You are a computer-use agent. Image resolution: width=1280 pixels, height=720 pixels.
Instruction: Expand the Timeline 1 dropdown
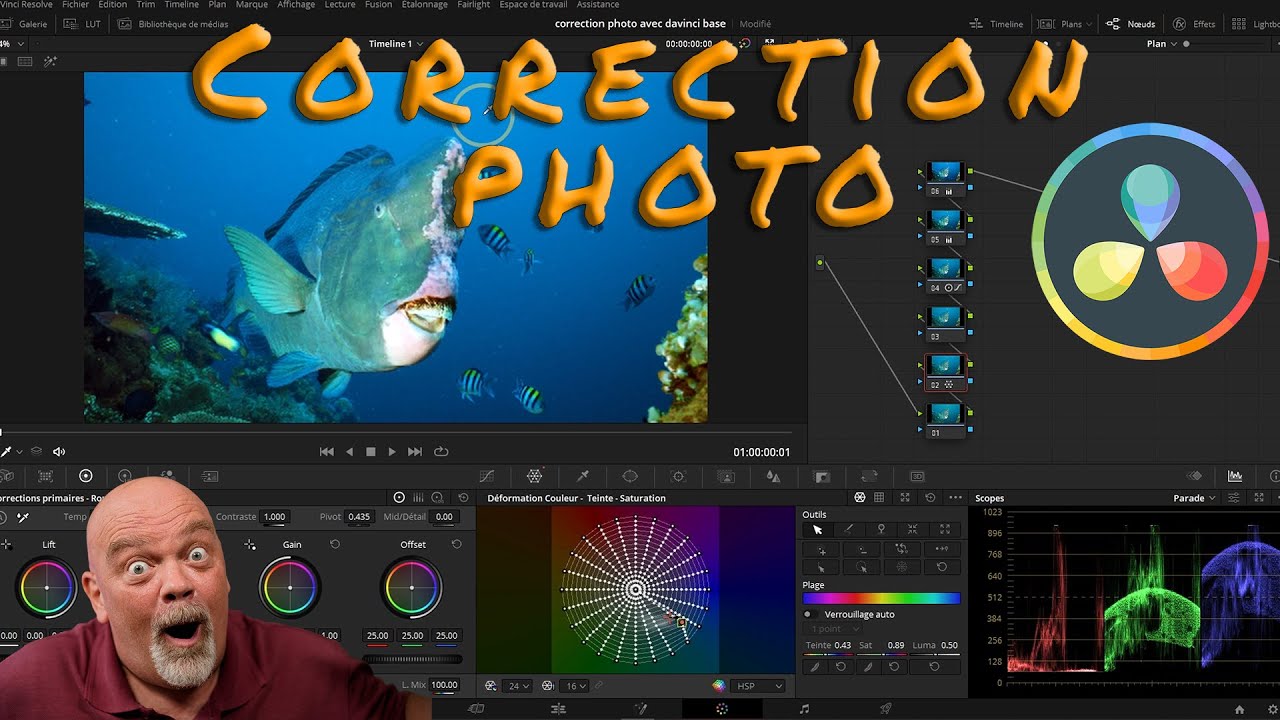coord(396,44)
